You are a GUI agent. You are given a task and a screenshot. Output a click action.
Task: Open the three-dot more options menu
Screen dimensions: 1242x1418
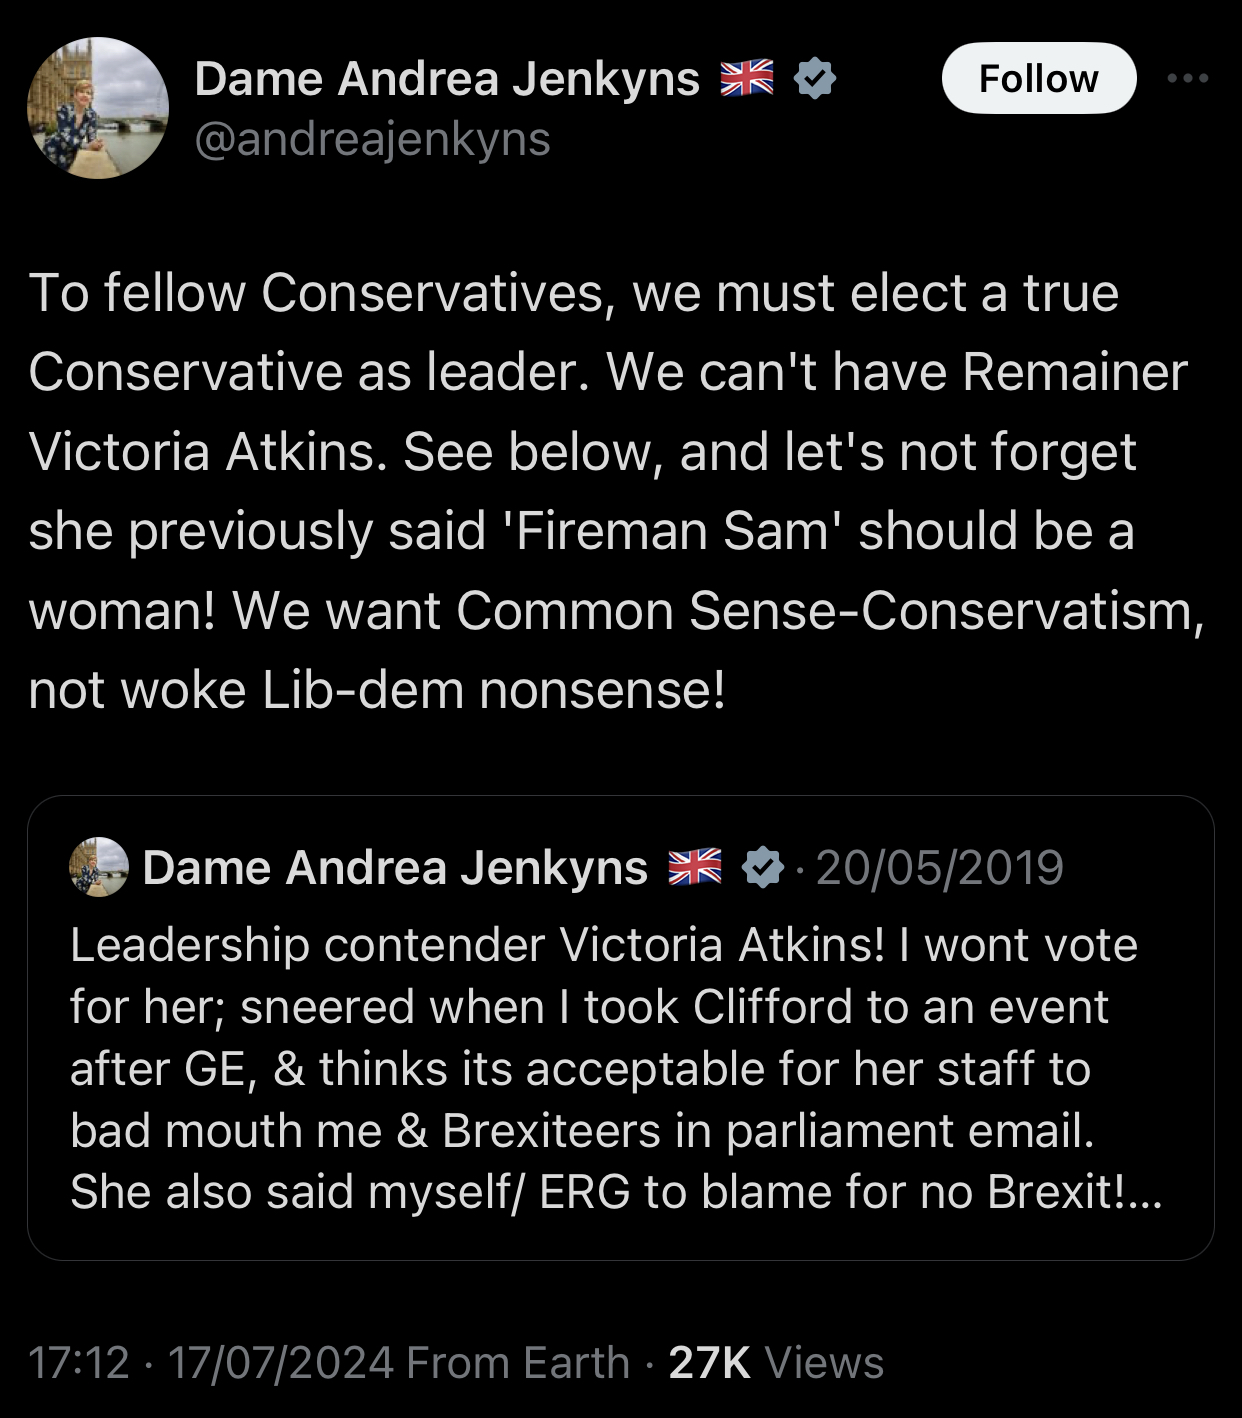(x=1187, y=78)
